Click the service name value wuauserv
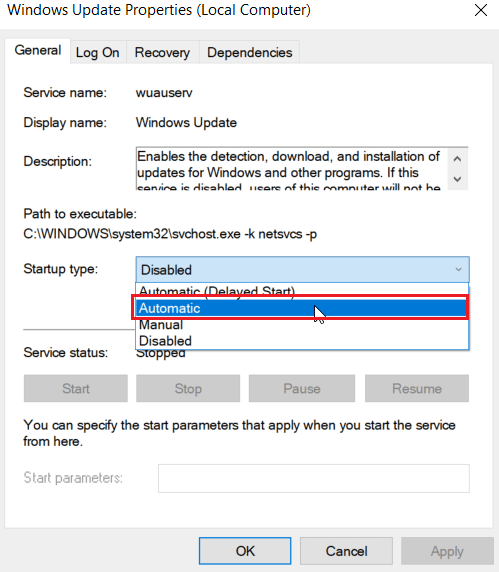This screenshot has height=572, width=499. click(x=164, y=93)
